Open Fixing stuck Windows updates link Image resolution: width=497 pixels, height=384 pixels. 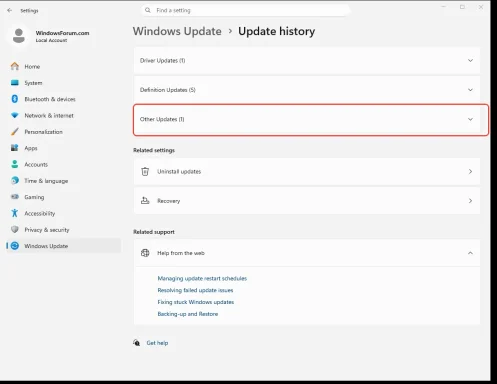coord(196,302)
